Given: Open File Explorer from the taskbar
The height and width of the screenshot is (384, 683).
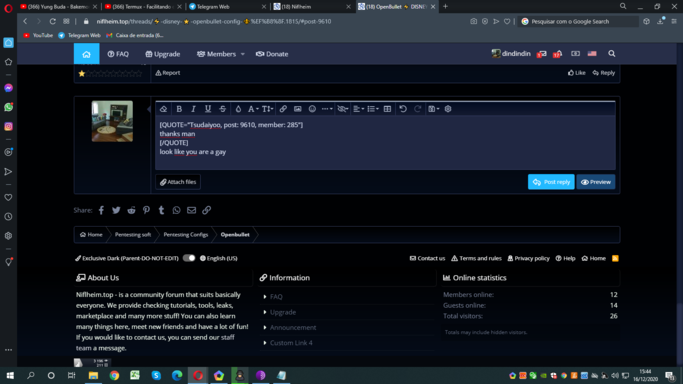Looking at the screenshot, I should pos(93,375).
